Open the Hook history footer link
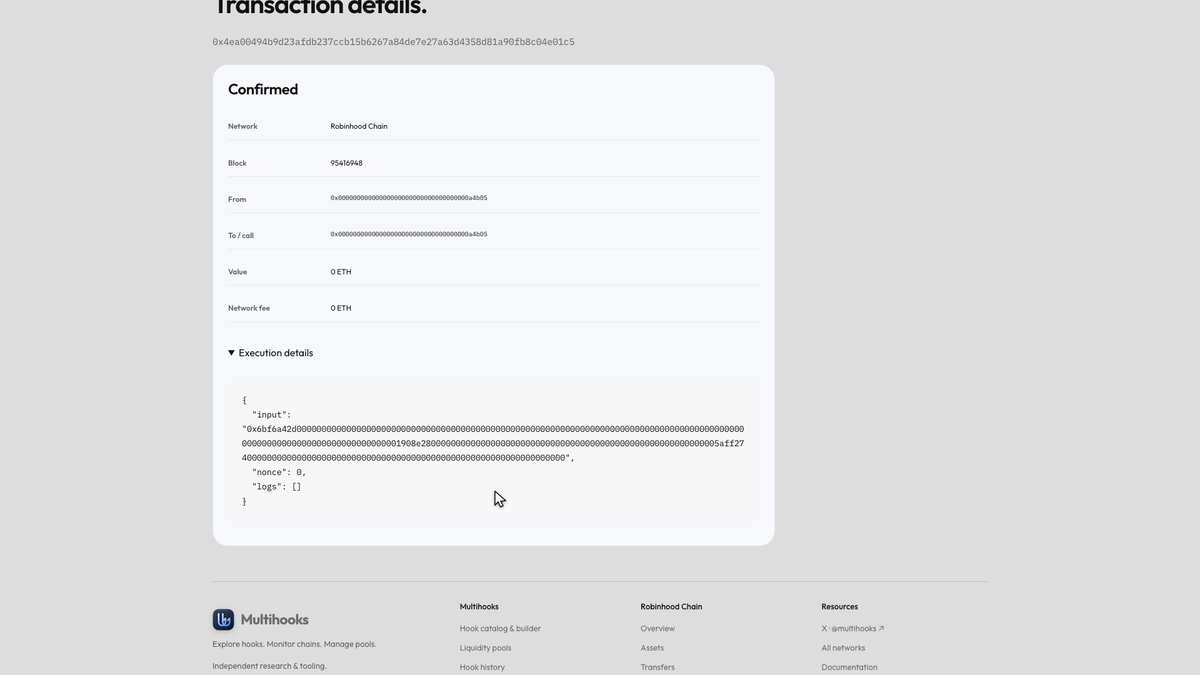 tap(482, 667)
